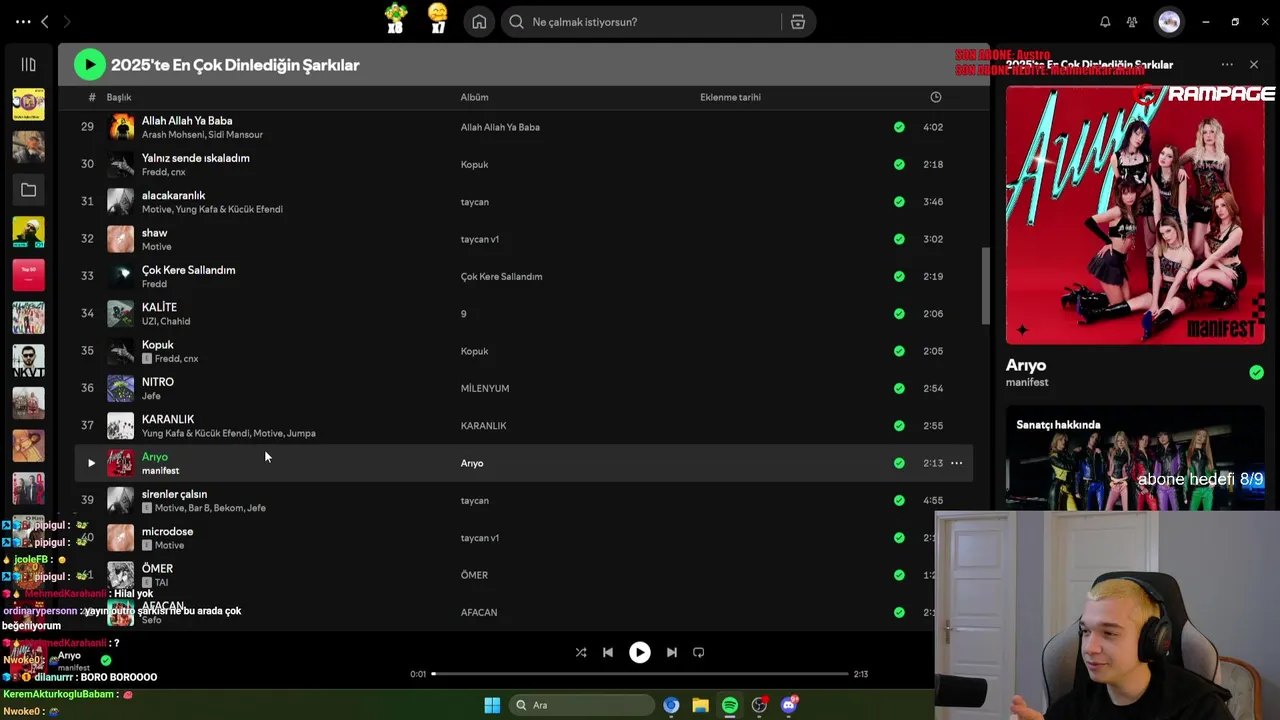Image resolution: width=1280 pixels, height=720 pixels.
Task: Open the NKVT playlist thumbnail in sidebar
Action: pos(28,361)
